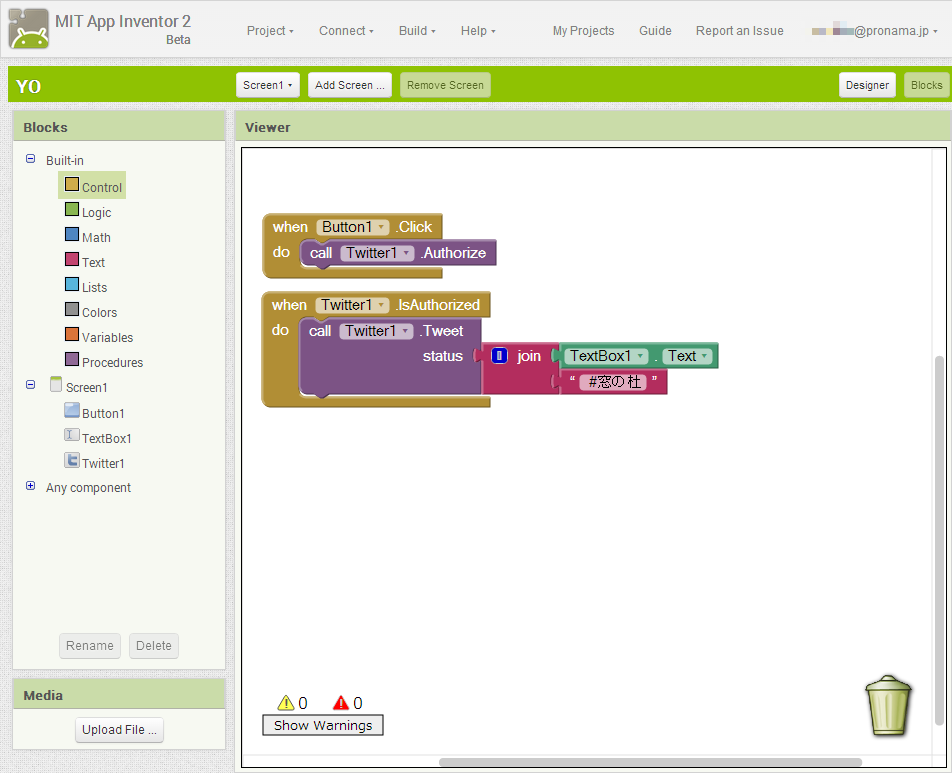This screenshot has height=773, width=952.
Task: Open the Text blocks drawer
Action: pyautogui.click(x=92, y=261)
